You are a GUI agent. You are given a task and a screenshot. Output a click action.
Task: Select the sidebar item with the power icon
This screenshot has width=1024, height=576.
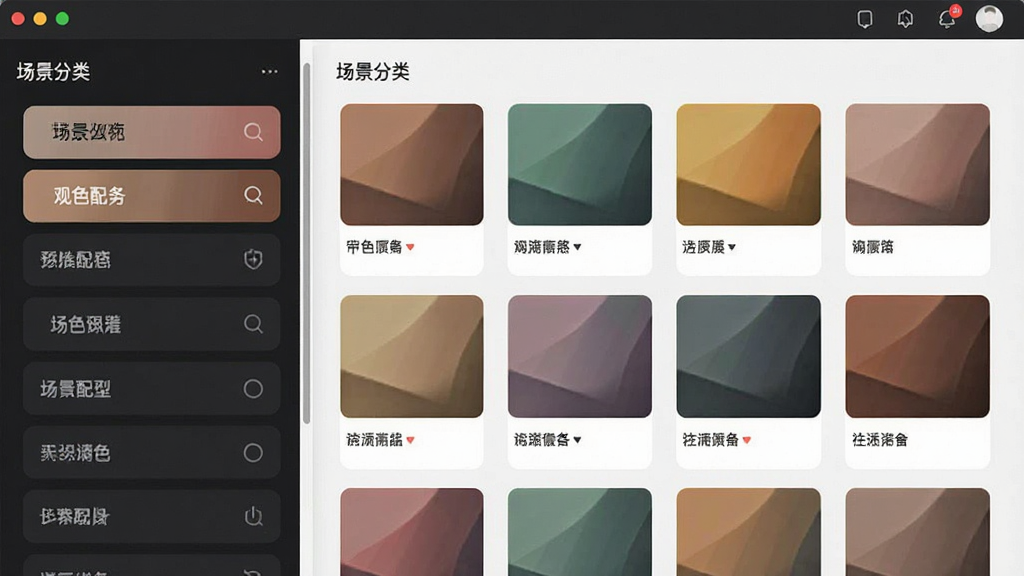coord(152,517)
